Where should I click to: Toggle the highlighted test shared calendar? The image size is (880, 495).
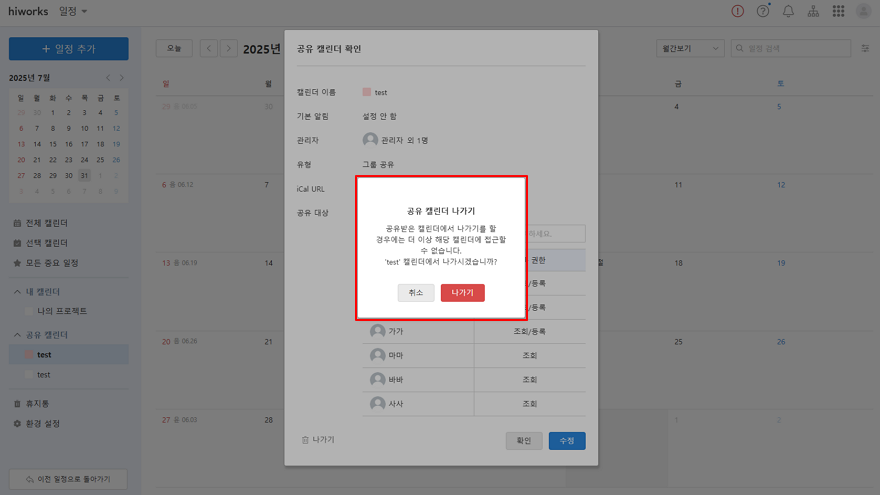[29, 355]
